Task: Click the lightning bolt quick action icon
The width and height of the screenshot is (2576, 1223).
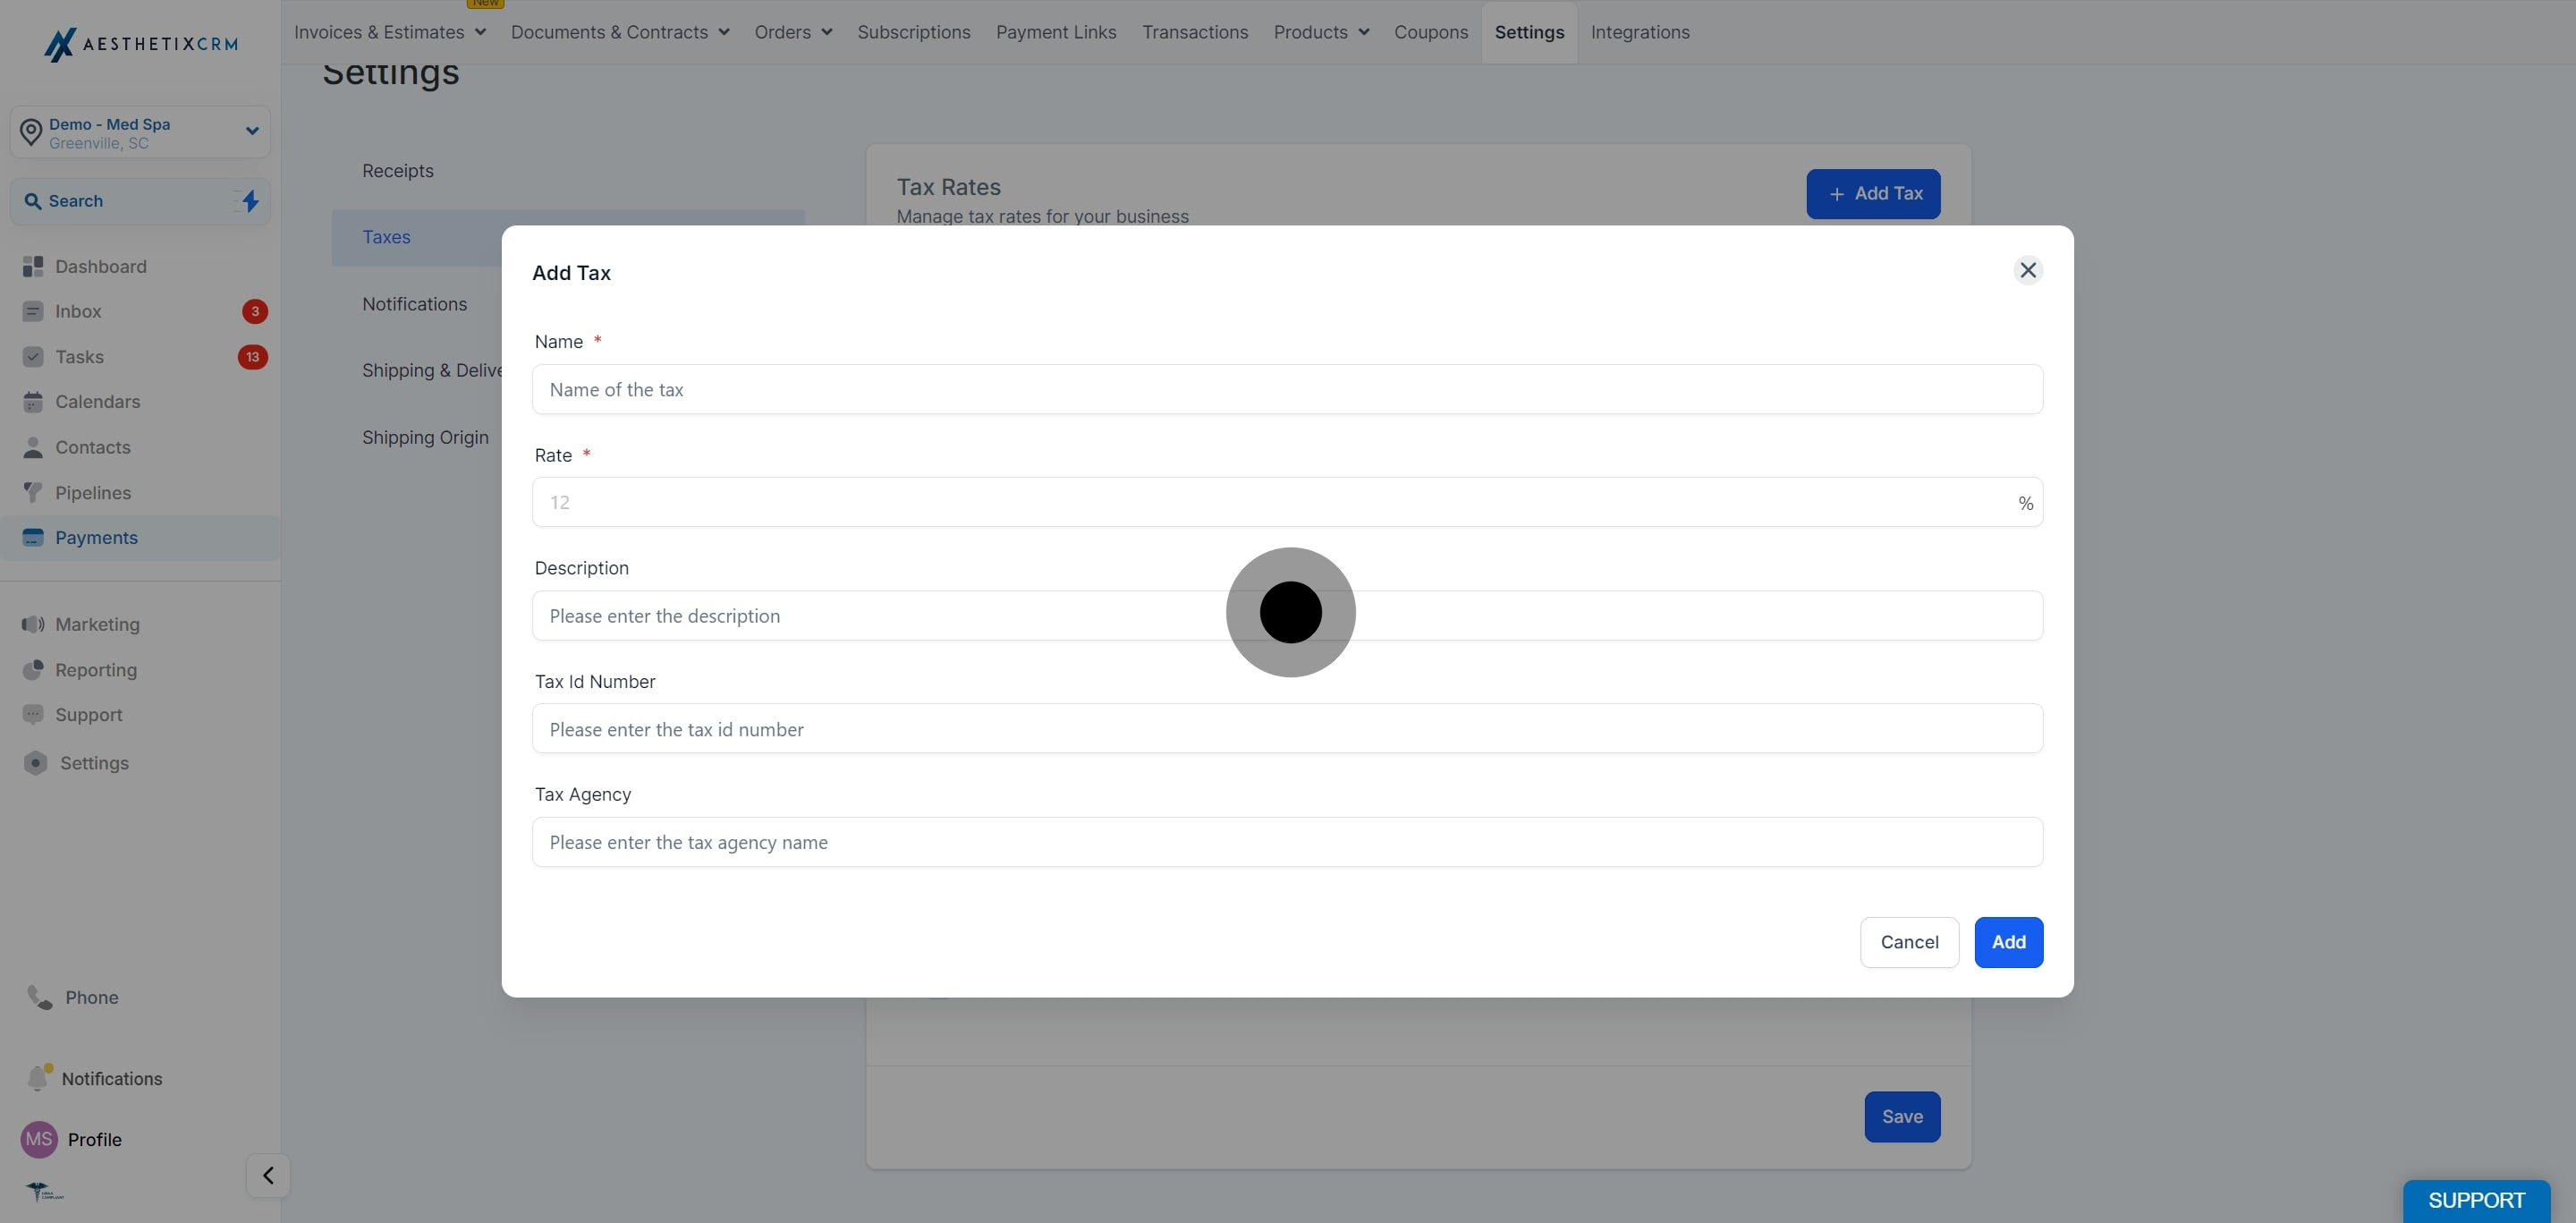Action: pos(250,201)
